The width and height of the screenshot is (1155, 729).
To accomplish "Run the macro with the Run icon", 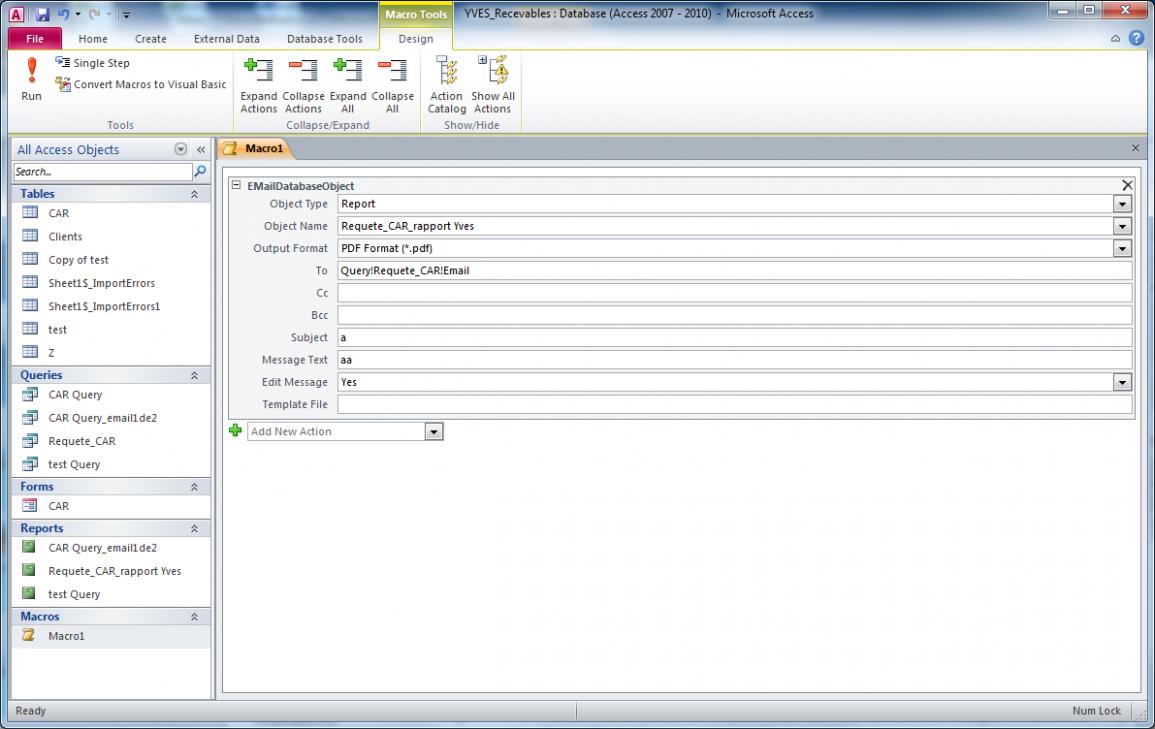I will coord(31,79).
